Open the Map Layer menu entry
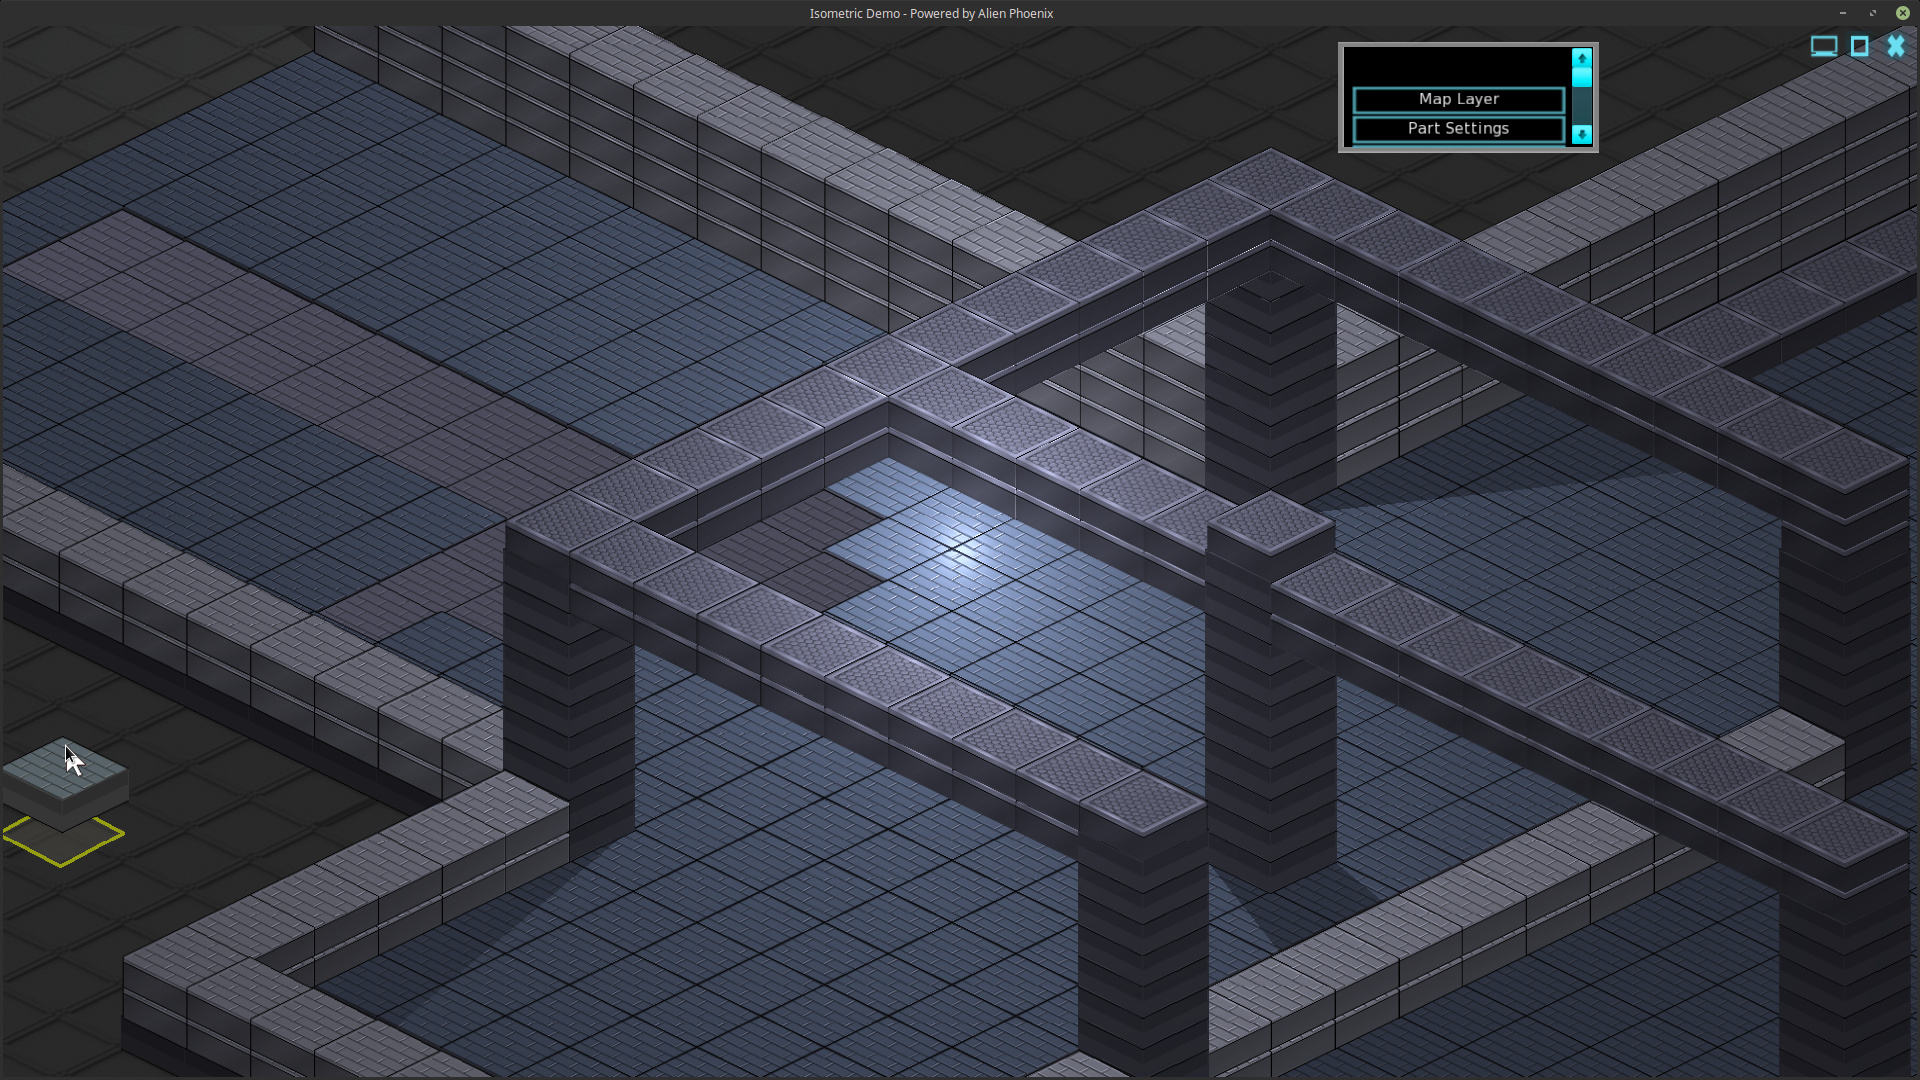 1458,99
